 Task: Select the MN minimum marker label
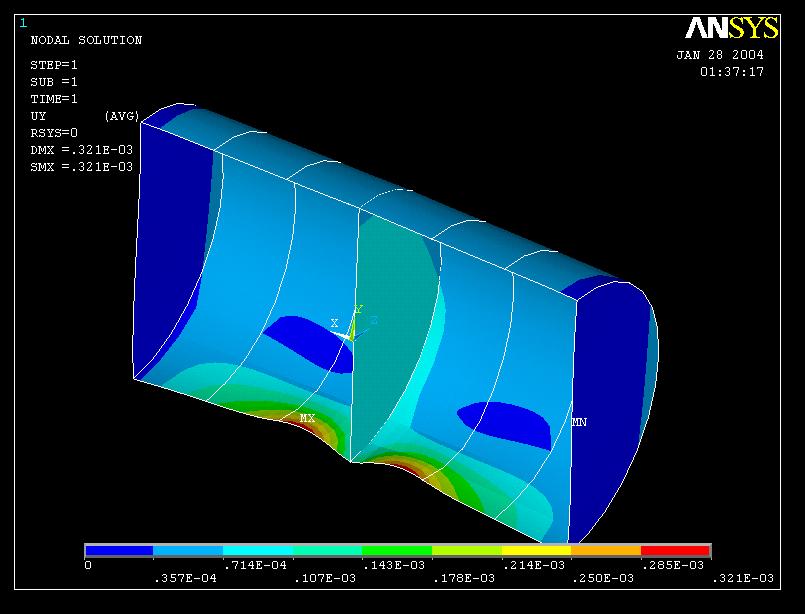(x=579, y=422)
